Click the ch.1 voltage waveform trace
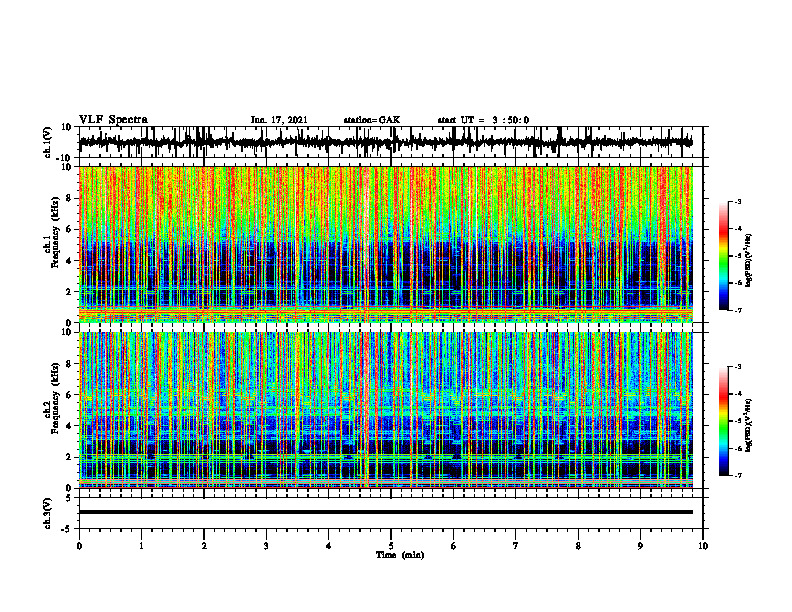This screenshot has width=792, height=612. point(385,142)
